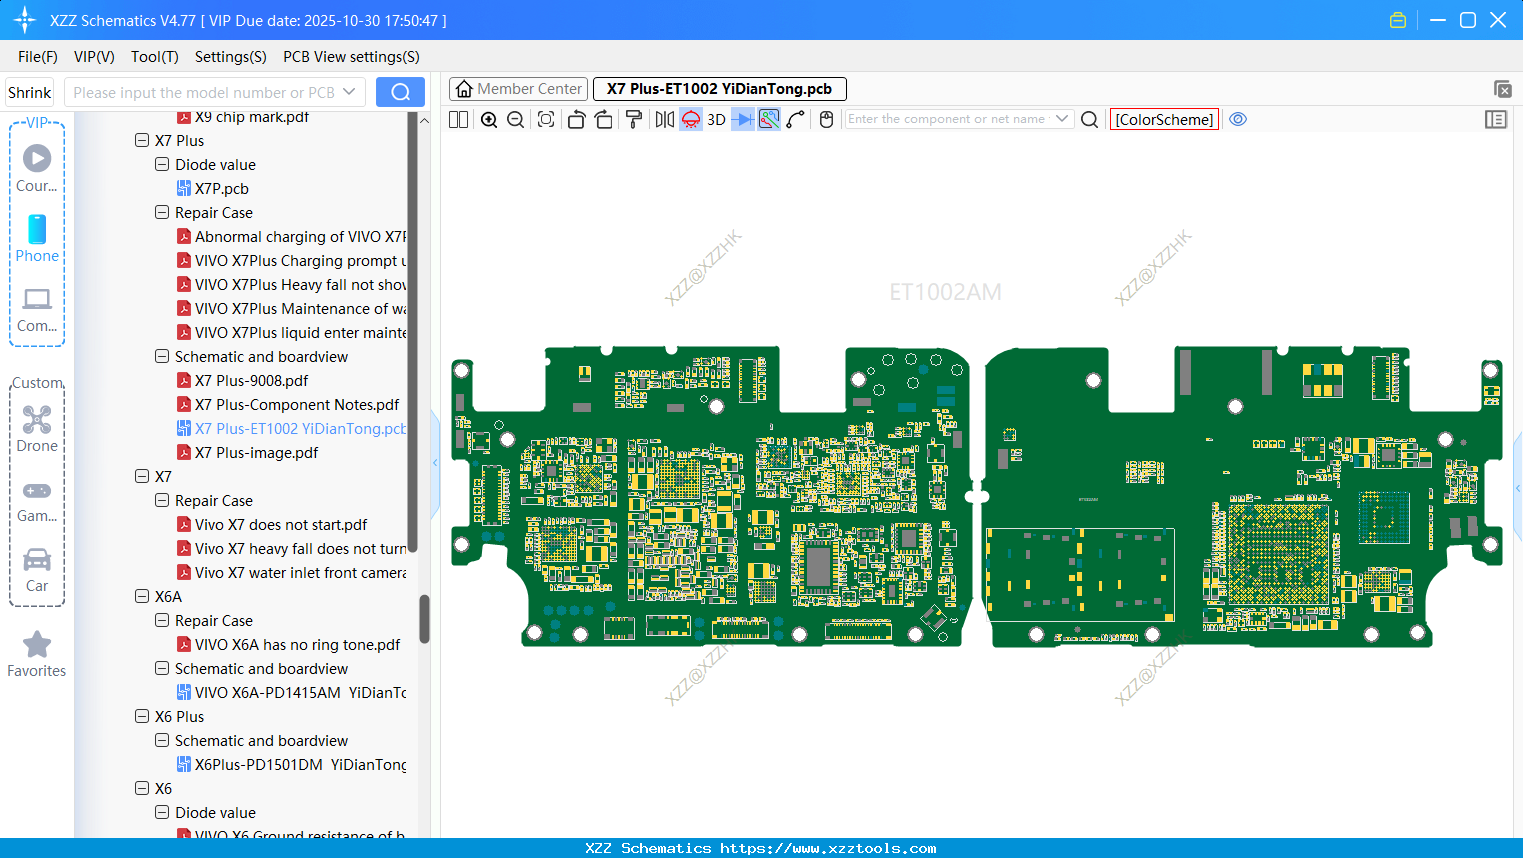The height and width of the screenshot is (858, 1523).
Task: Open the right side panel icon
Action: pos(1496,119)
